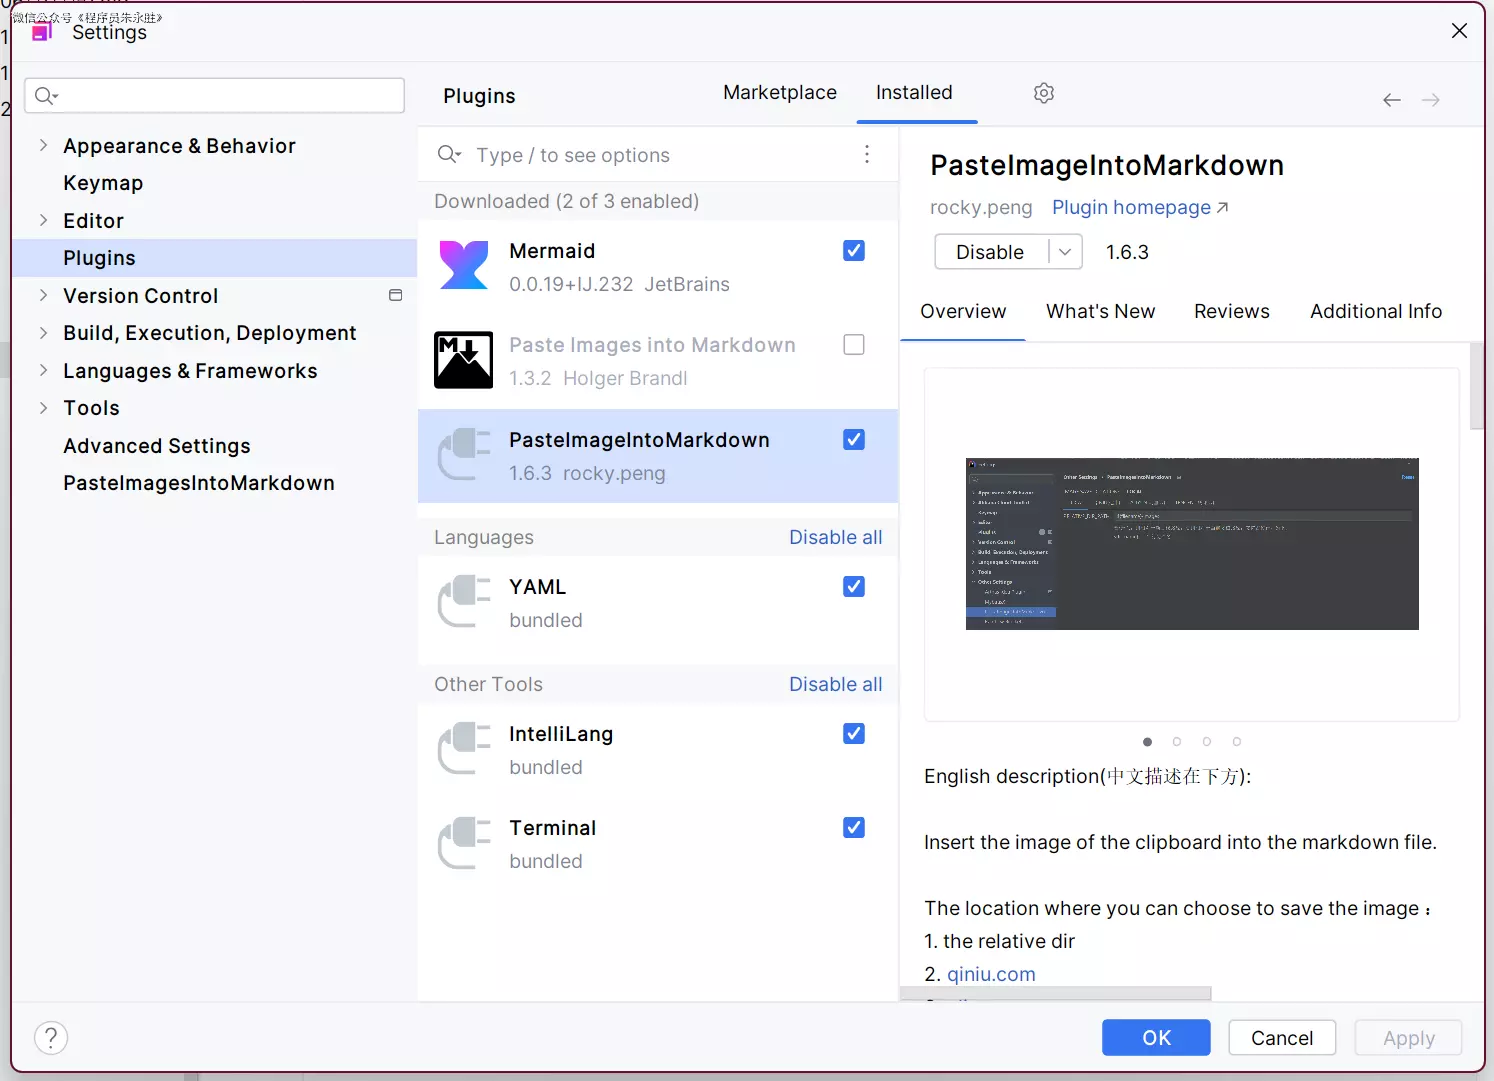Switch to the Marketplace tab
This screenshot has width=1494, height=1081.
point(779,93)
